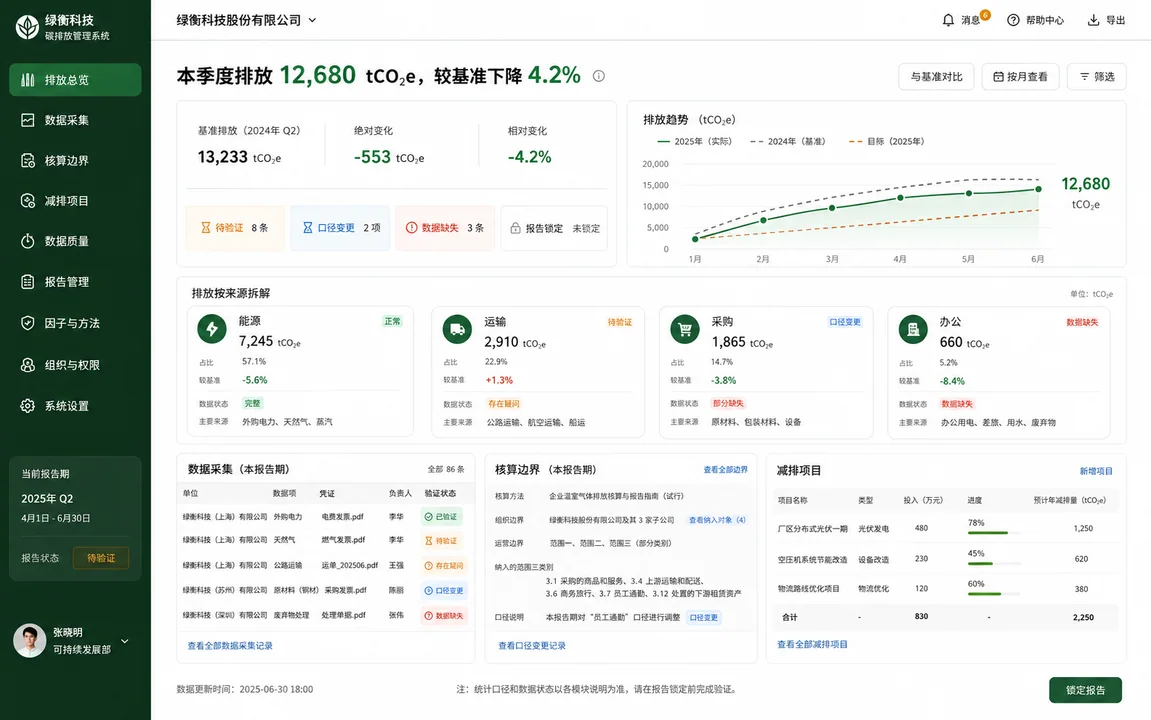Click the 待验证 8 条 status chip
1151x720 pixels.
click(x=235, y=228)
